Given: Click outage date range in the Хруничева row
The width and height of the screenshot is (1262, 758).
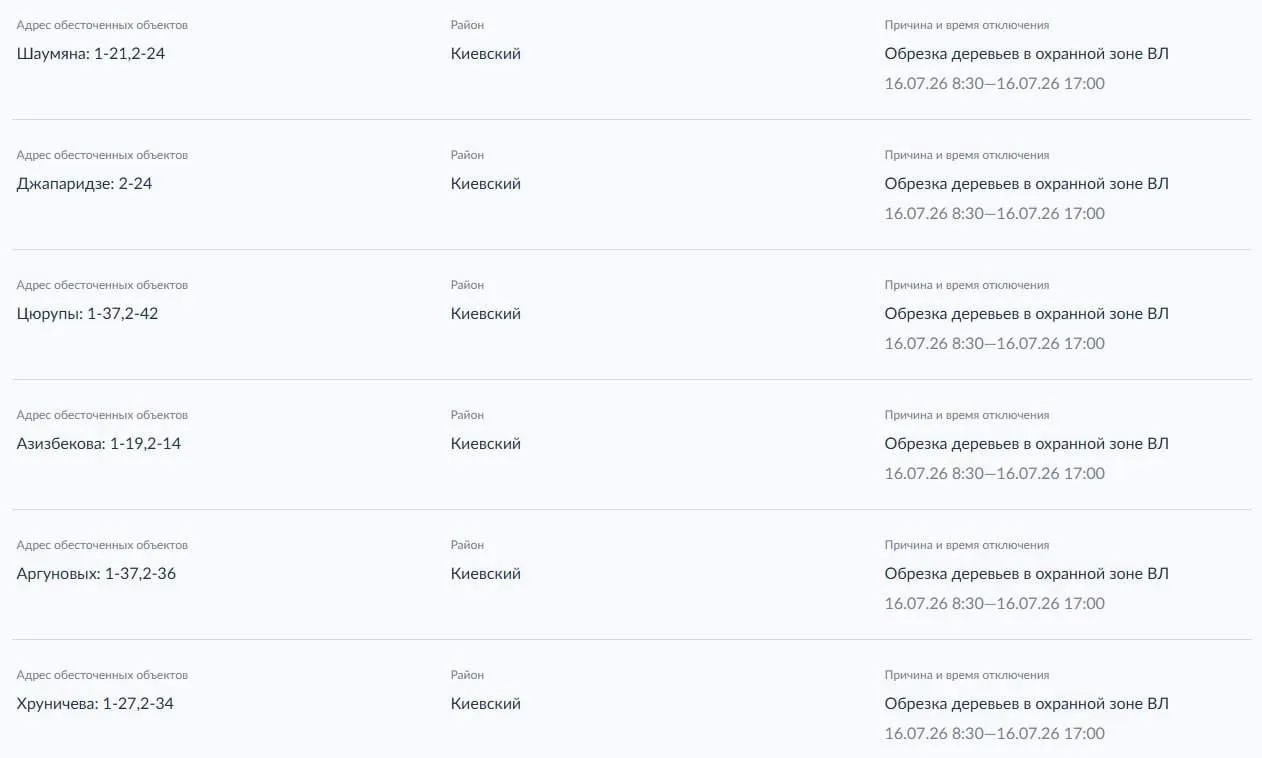Looking at the screenshot, I should point(995,734).
